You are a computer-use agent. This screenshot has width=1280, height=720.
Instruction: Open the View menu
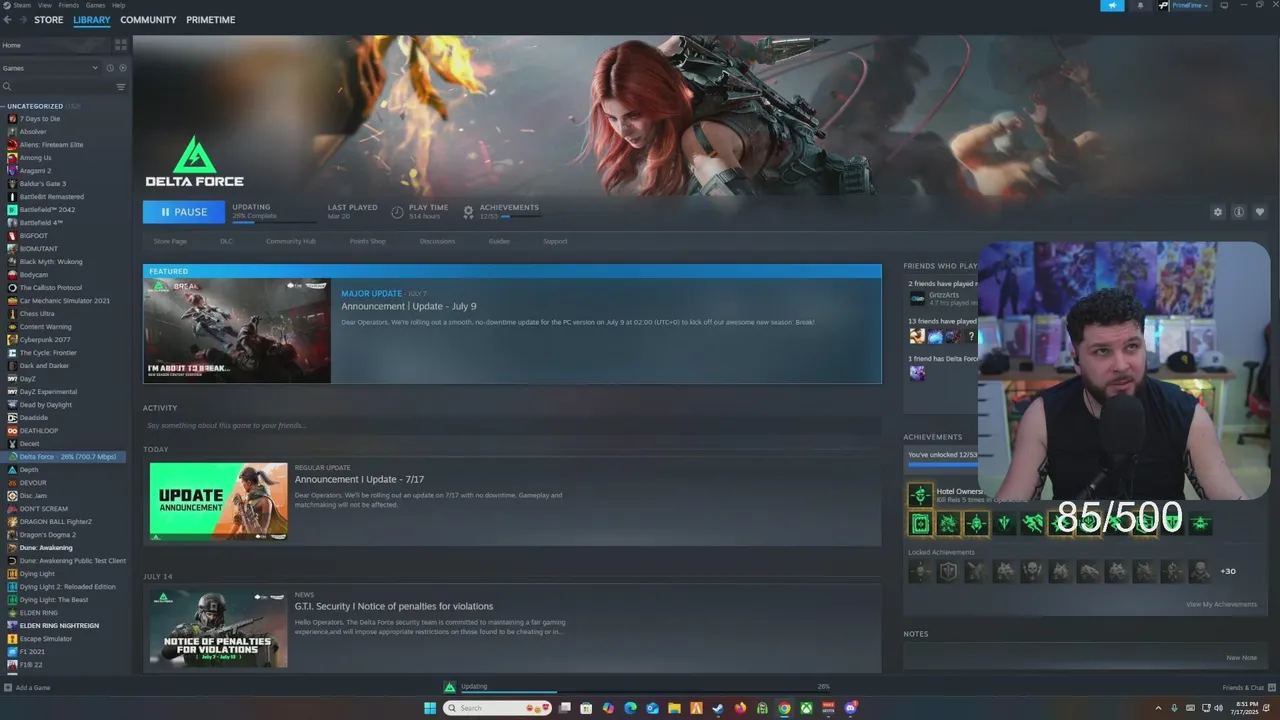(x=44, y=5)
